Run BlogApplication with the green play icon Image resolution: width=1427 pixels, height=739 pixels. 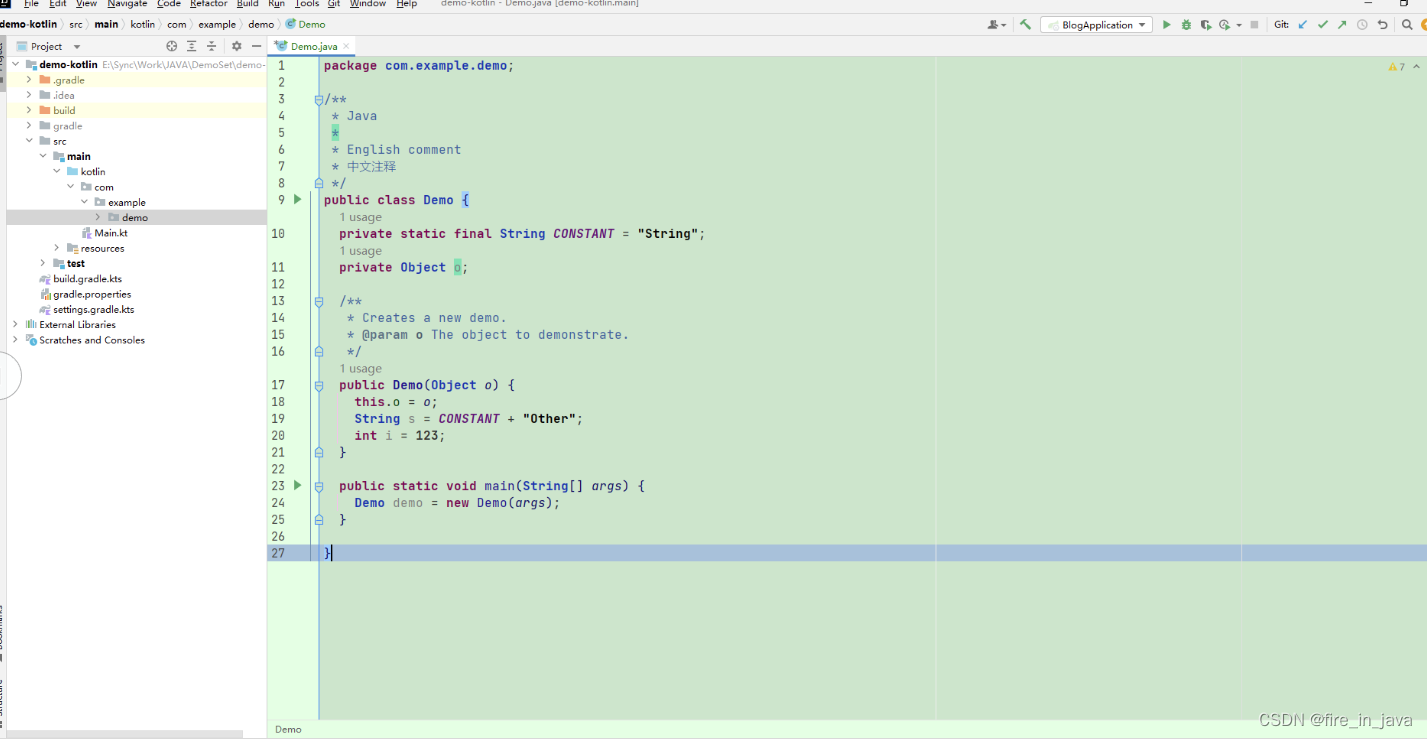pos(1166,25)
